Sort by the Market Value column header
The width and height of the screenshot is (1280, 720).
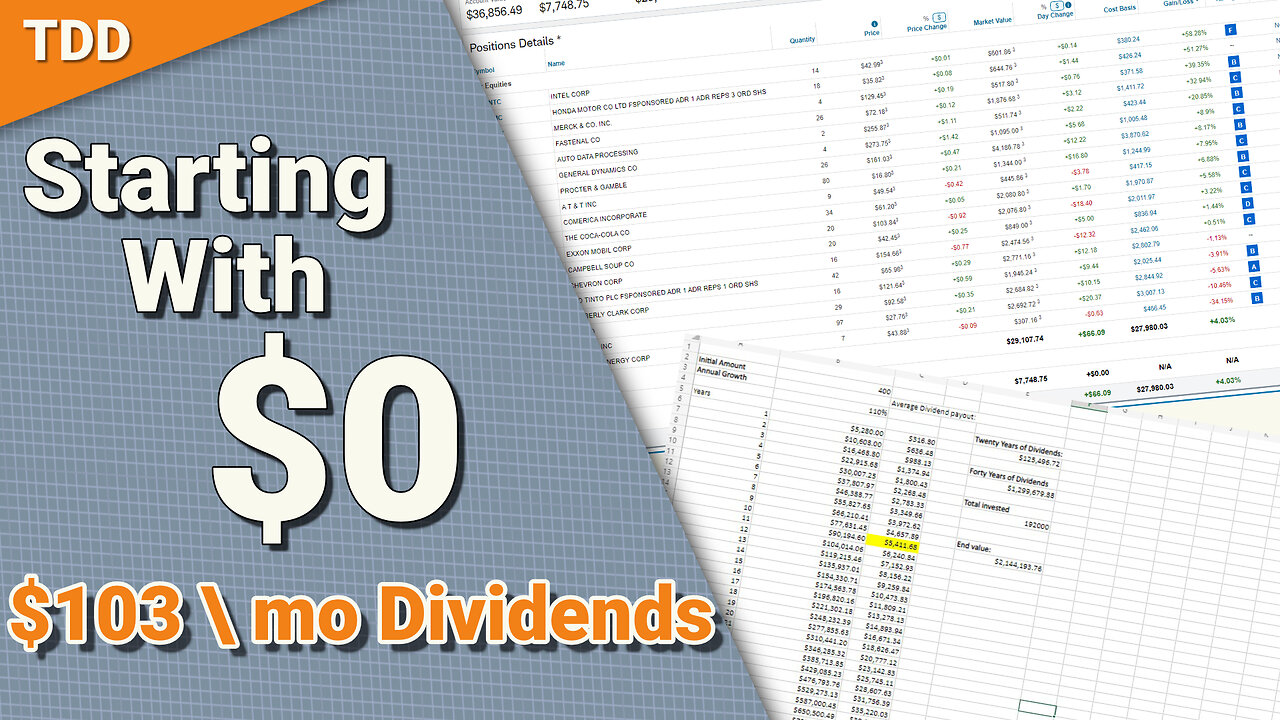point(993,21)
